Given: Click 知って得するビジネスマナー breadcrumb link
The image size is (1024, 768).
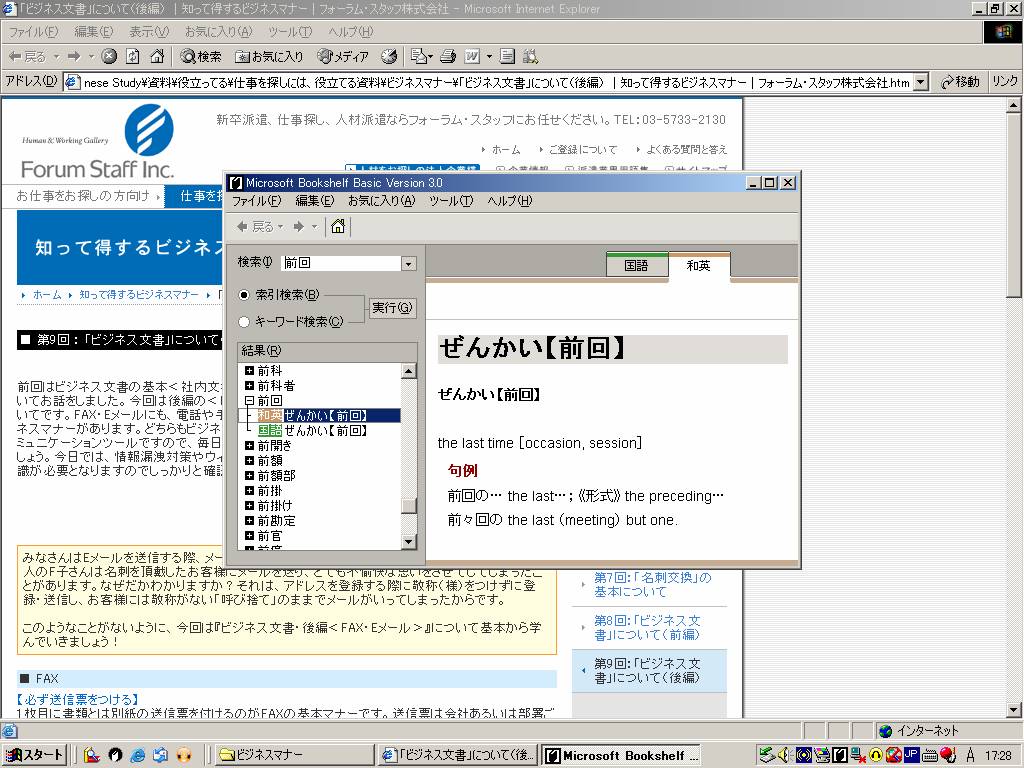Looking at the screenshot, I should [139, 295].
